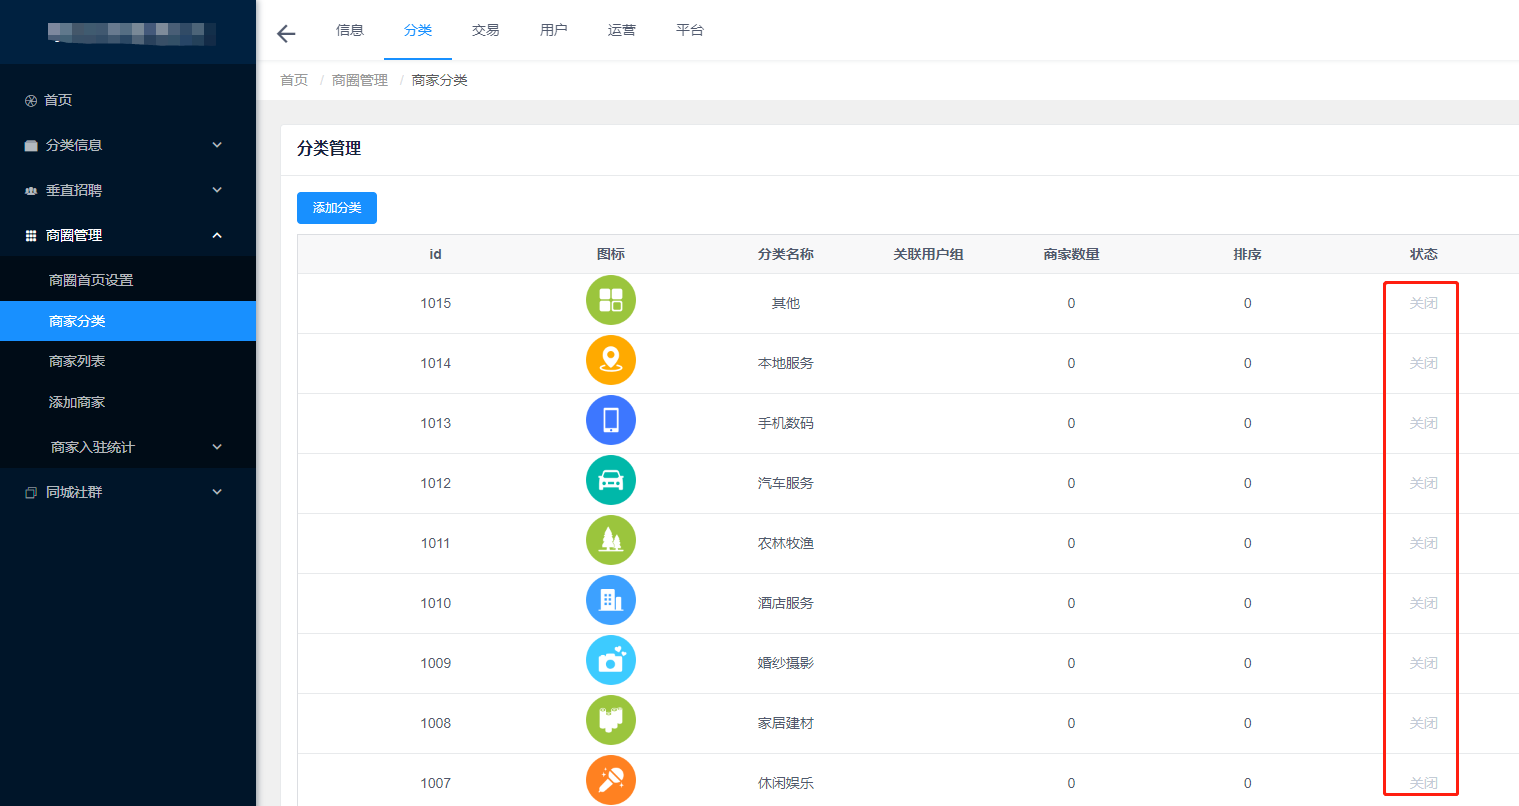Toggle the 关闭 status for row 1009
This screenshot has height=806, width=1519.
pos(1423,663)
